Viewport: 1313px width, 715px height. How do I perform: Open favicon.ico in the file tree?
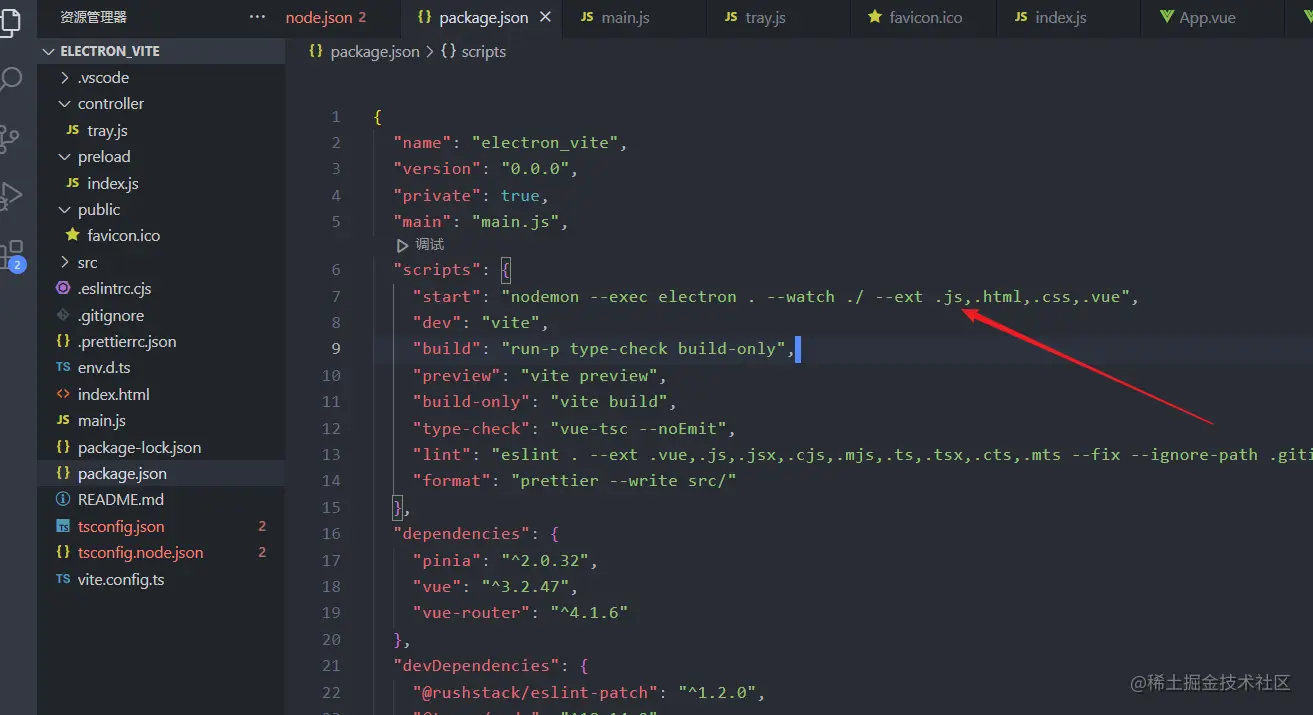point(161,235)
